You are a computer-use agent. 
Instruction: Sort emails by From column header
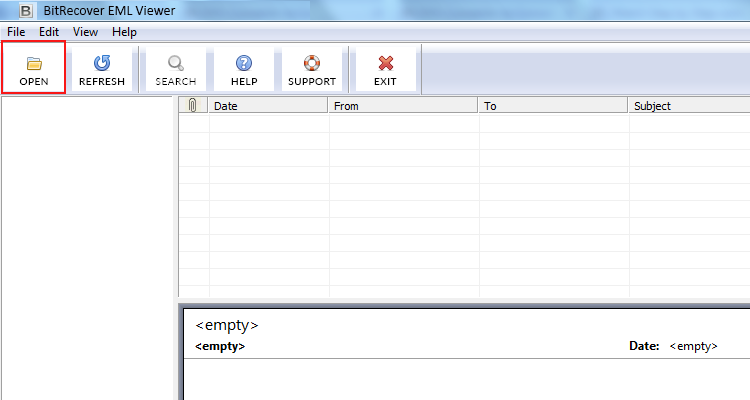403,105
